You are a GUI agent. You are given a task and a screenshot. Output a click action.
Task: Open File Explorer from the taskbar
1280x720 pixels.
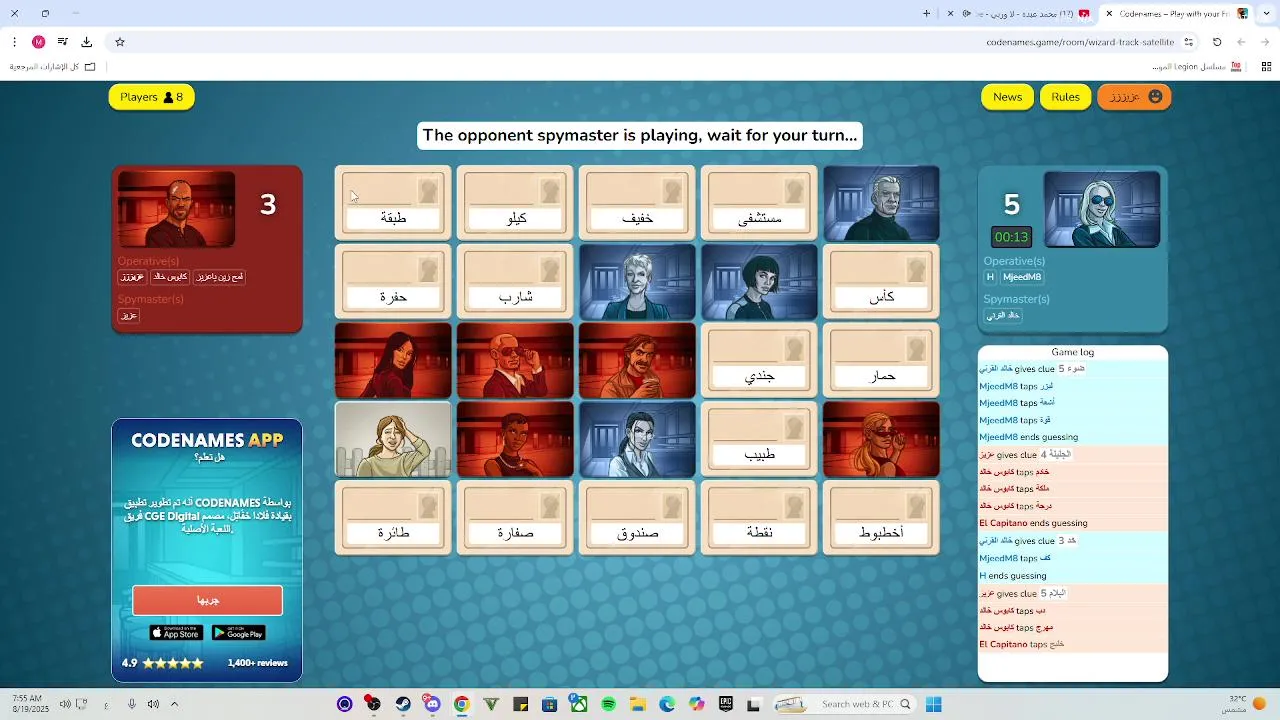click(637, 704)
